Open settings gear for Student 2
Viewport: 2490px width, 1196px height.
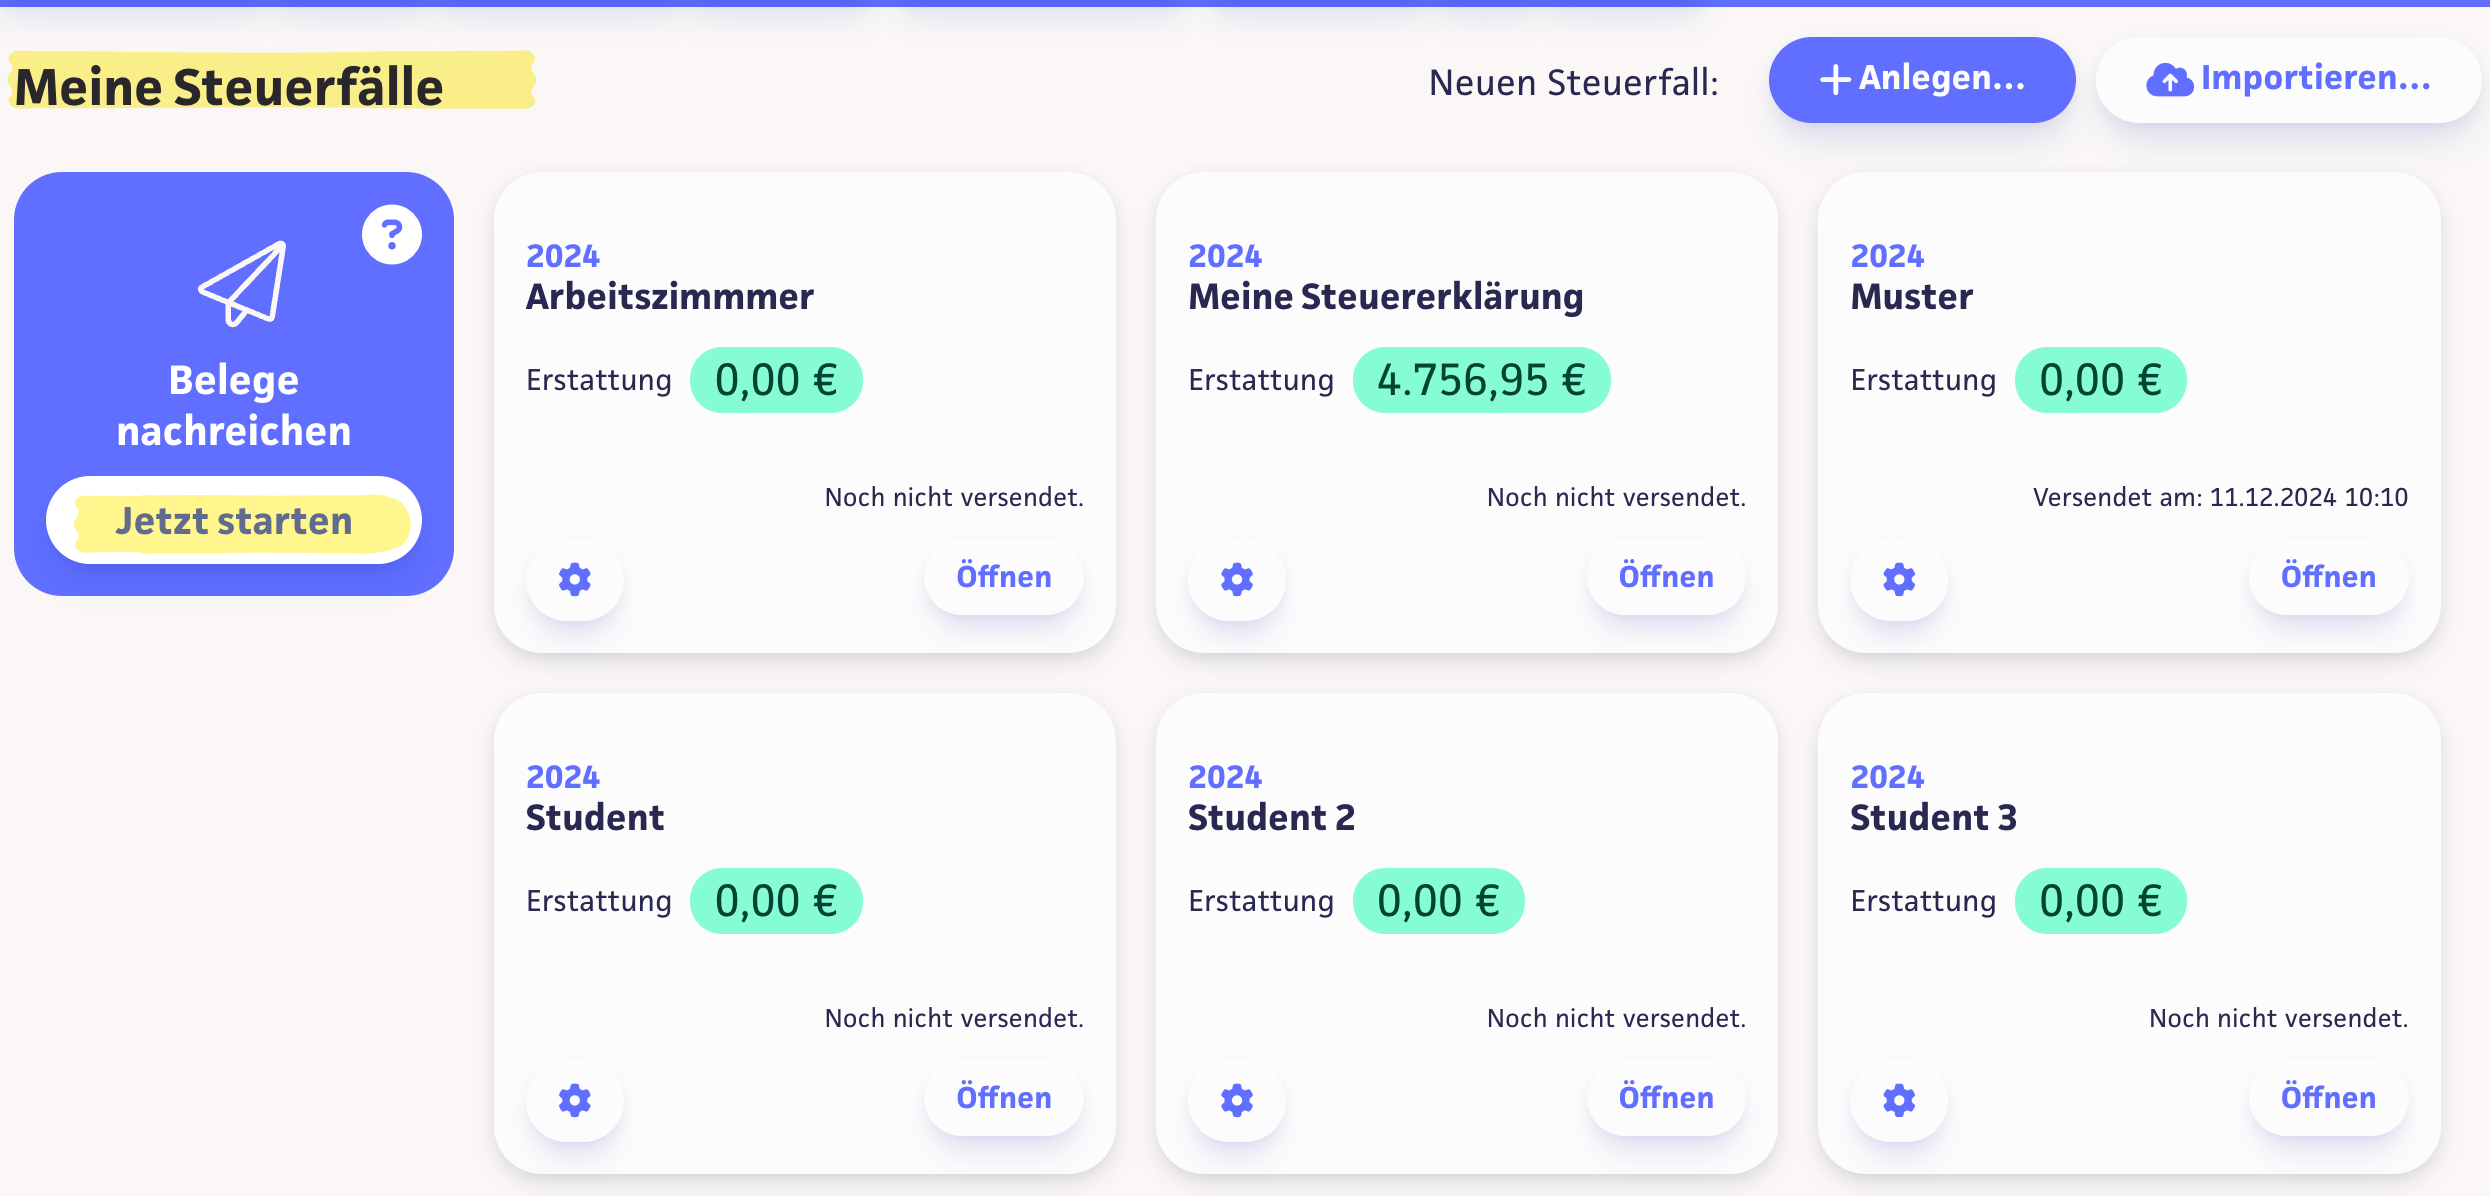[x=1237, y=1100]
